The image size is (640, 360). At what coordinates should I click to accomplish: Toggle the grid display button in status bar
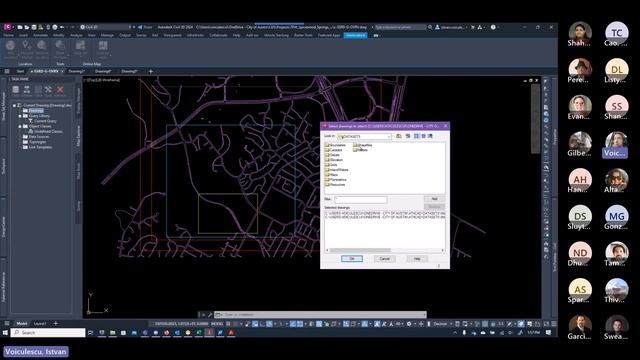point(228,324)
